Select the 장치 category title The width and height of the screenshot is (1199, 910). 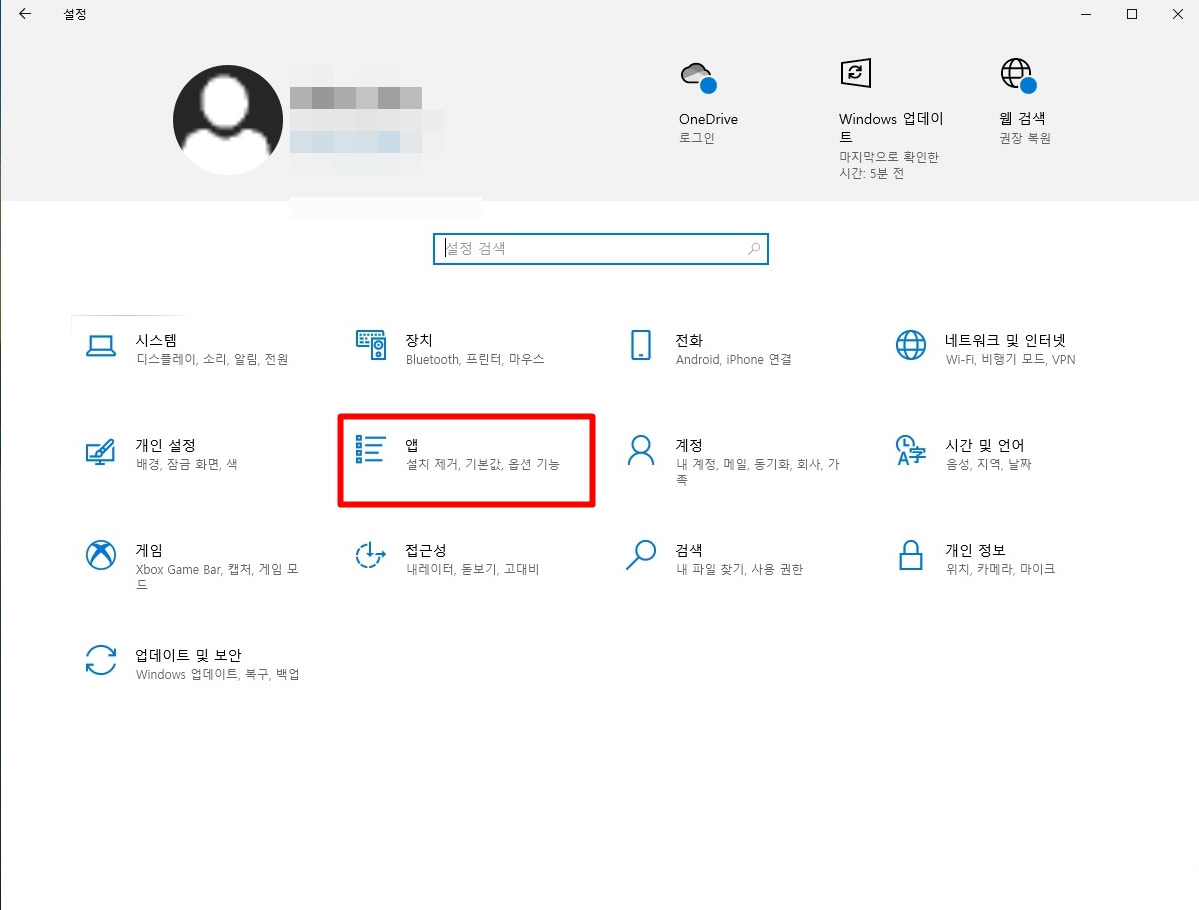click(x=419, y=340)
